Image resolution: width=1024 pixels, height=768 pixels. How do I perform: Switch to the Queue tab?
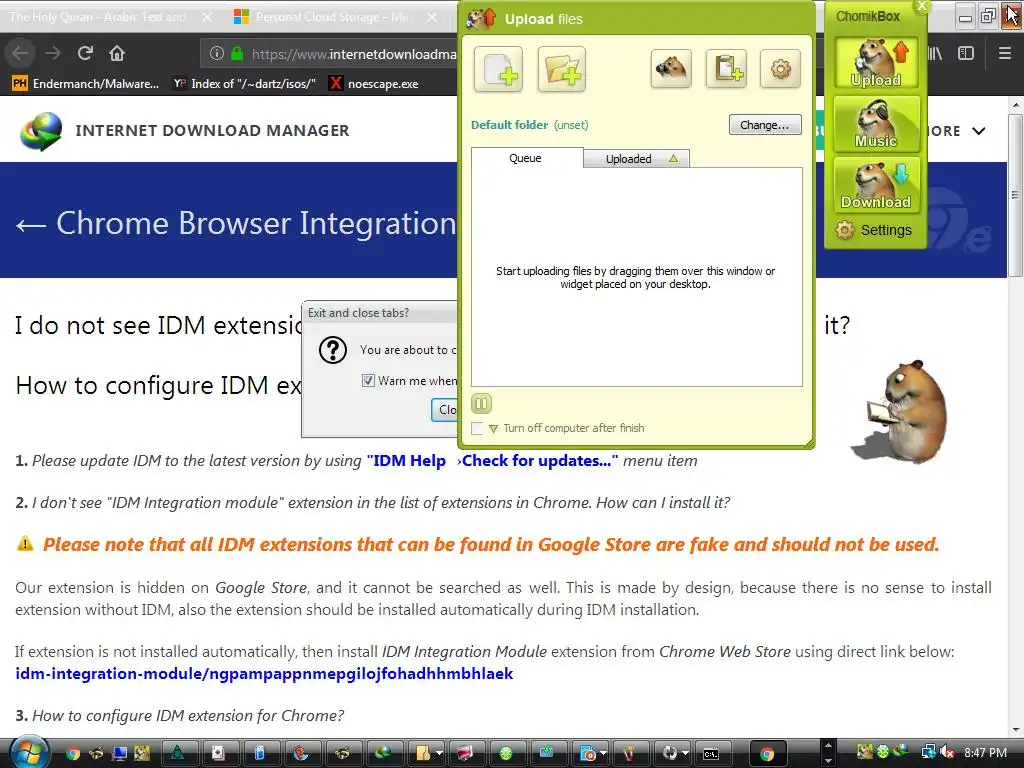526,158
